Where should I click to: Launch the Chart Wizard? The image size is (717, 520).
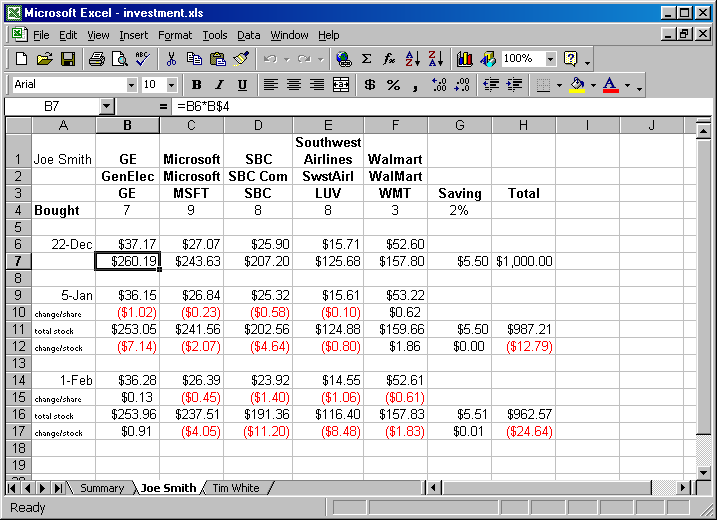(465, 59)
